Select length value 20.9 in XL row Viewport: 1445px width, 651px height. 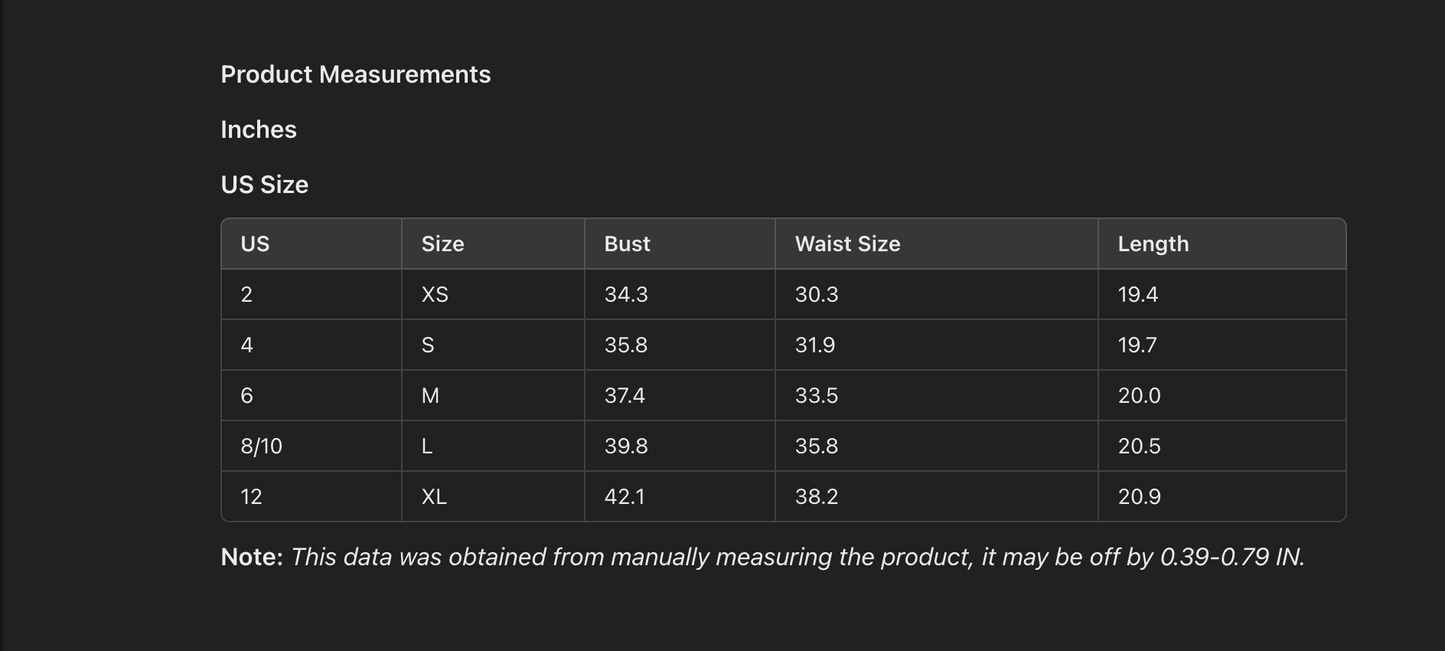click(x=1139, y=497)
